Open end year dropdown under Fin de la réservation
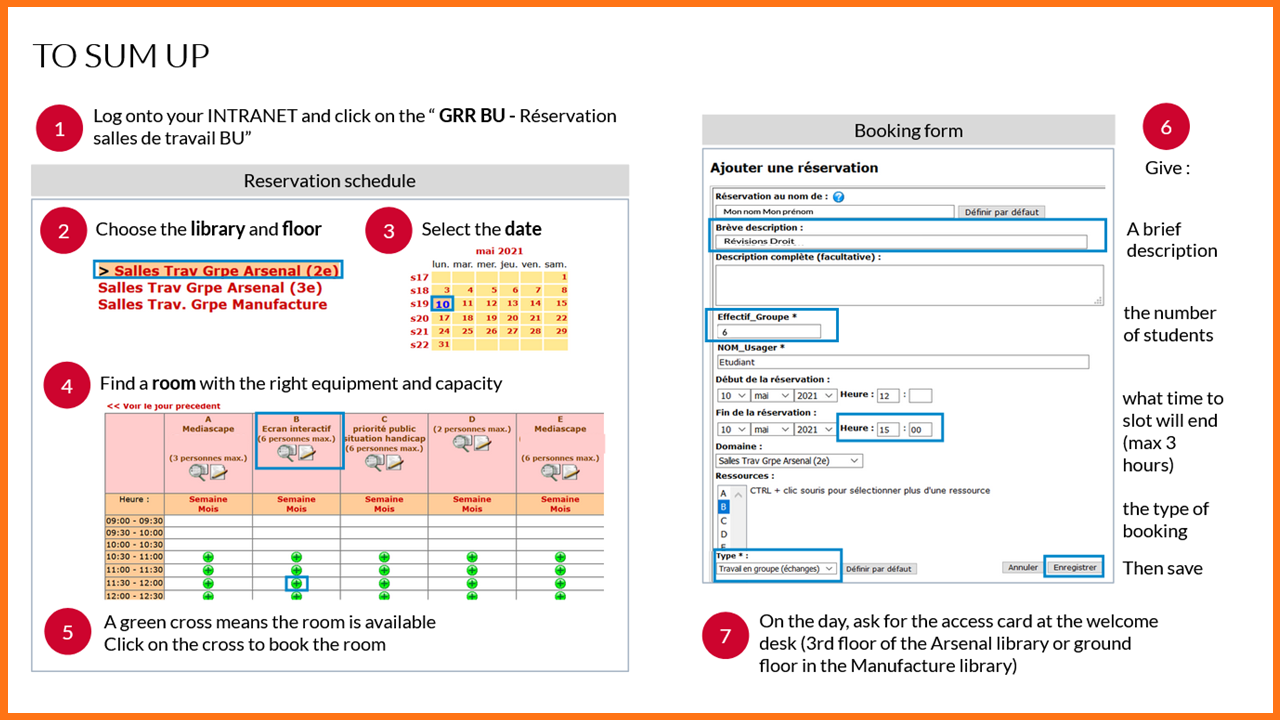Image resolution: width=1280 pixels, height=720 pixels. (816, 429)
